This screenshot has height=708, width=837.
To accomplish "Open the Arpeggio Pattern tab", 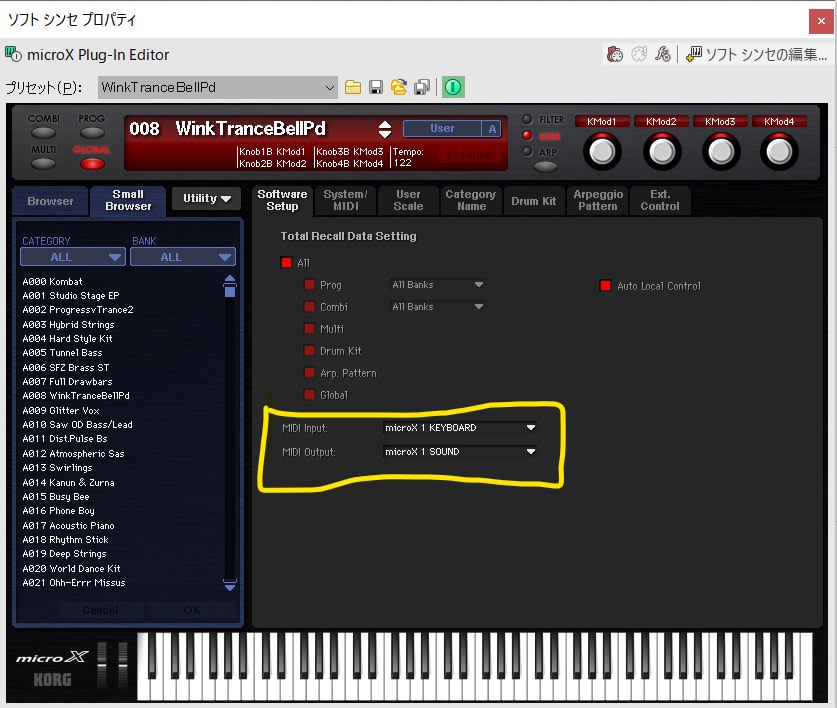I will [x=598, y=200].
